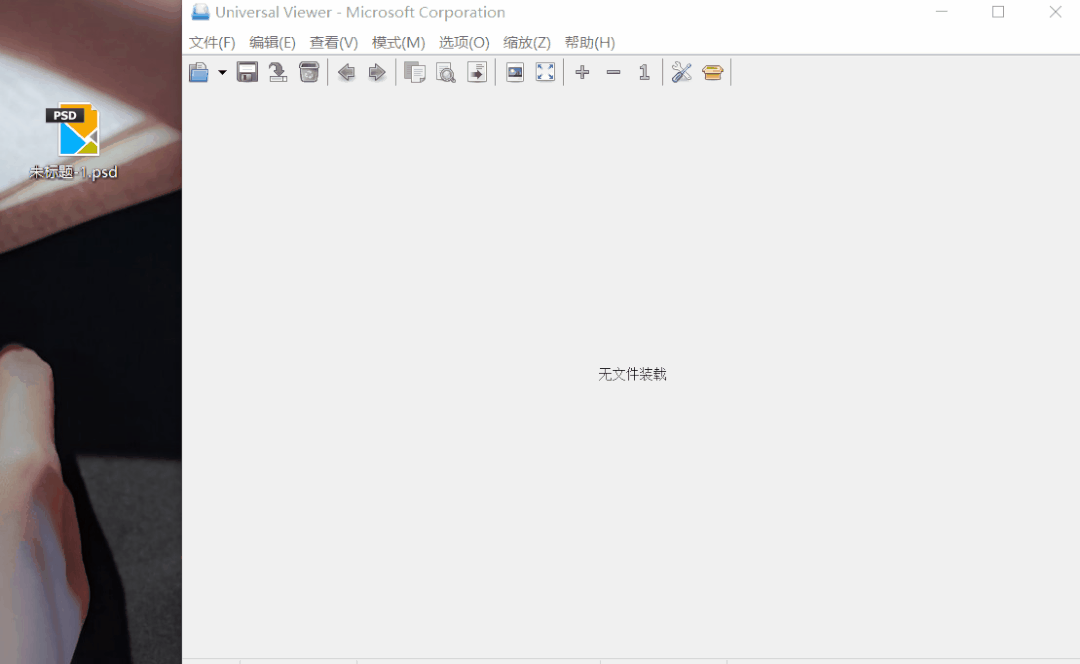Open the 缩放(Z) menu

click(x=527, y=43)
